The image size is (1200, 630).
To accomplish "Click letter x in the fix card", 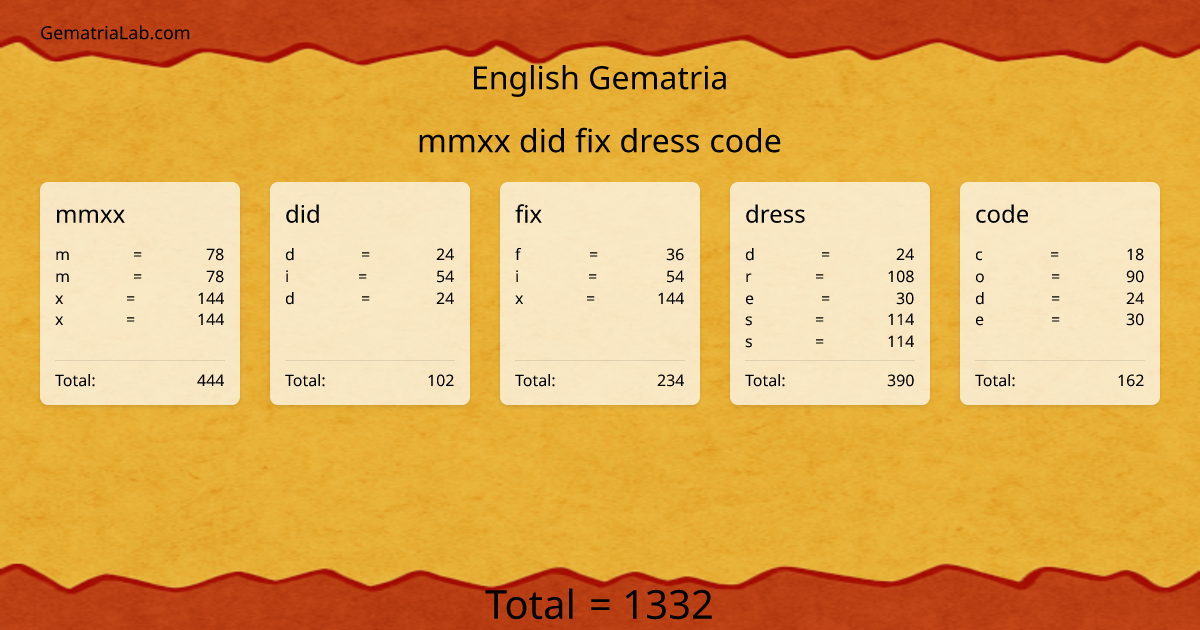I will [x=519, y=298].
